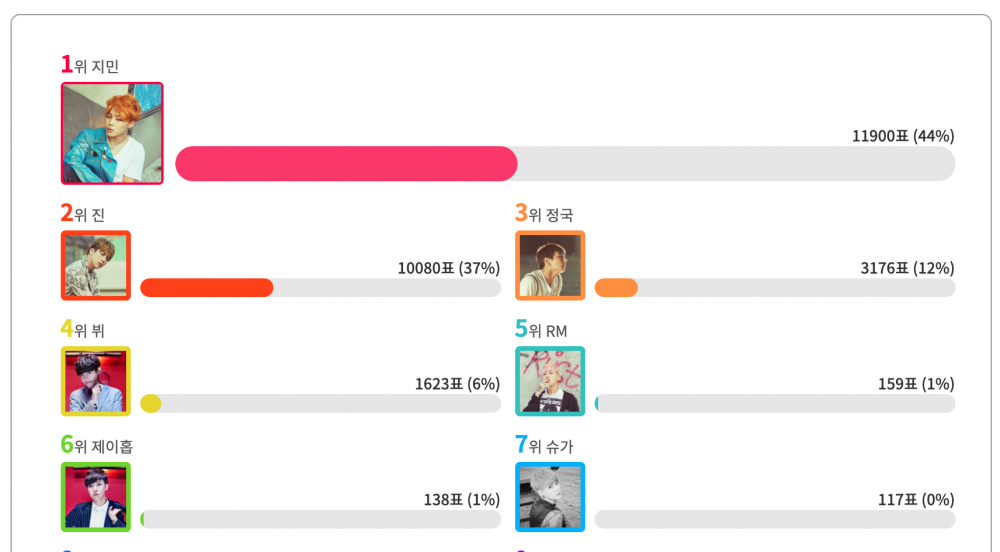Click the red-orange progress bar for 진
This screenshot has height=552, width=1000.
[x=207, y=288]
